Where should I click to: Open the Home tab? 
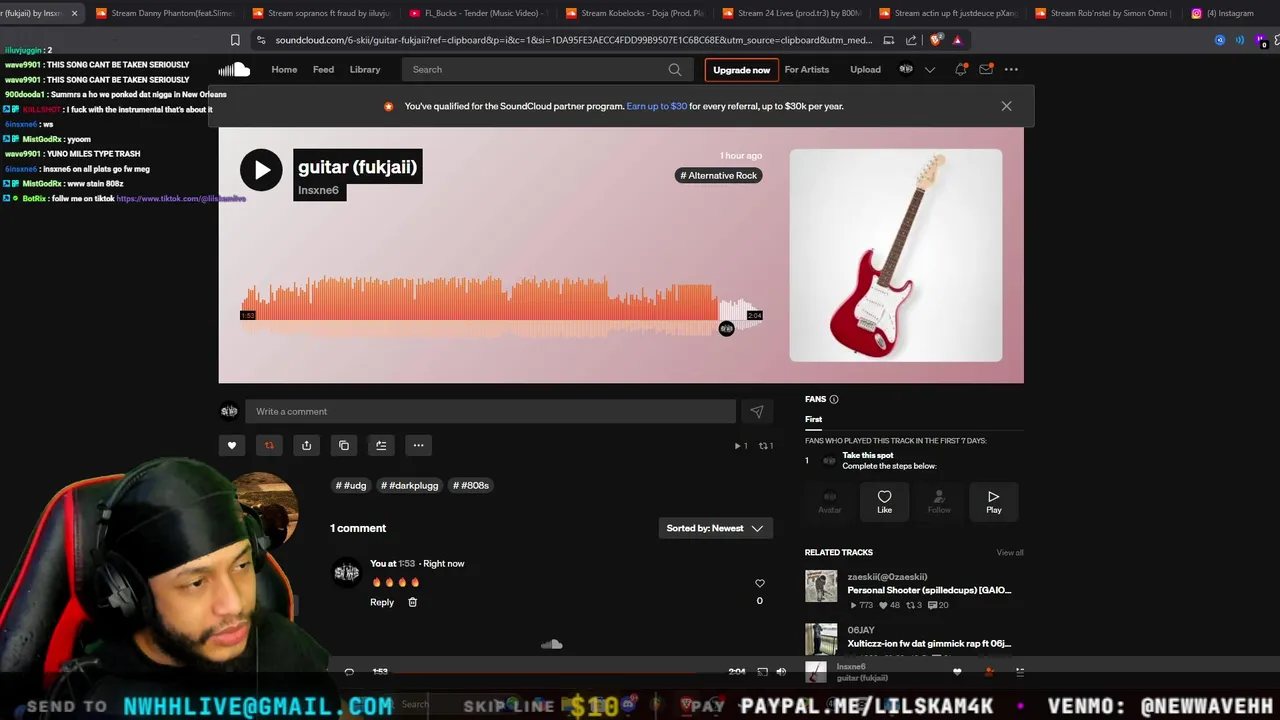tap(284, 69)
